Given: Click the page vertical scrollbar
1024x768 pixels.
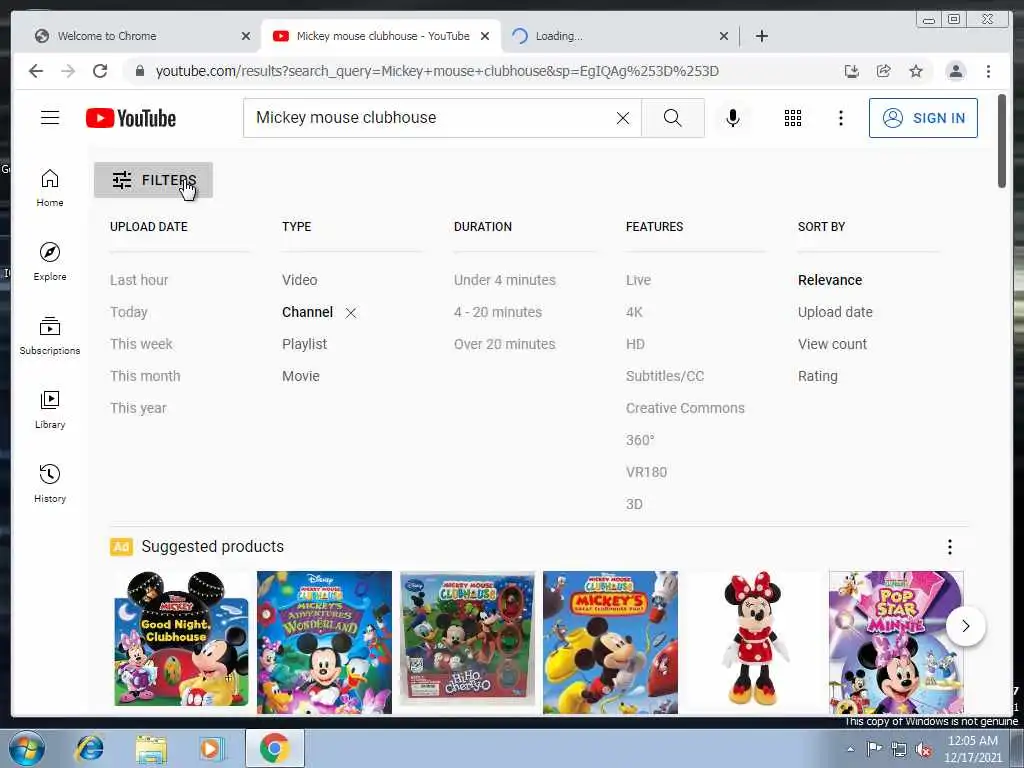Looking at the screenshot, I should tap(1002, 141).
